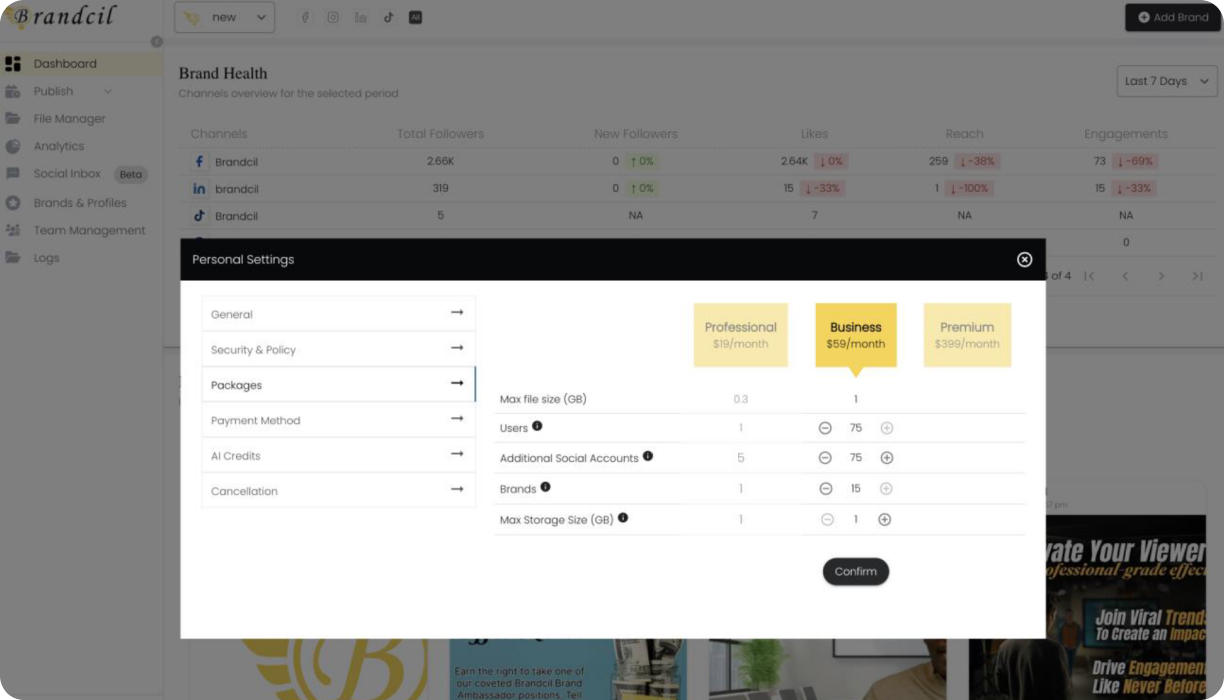Screen dimensions: 1224x700
Task: Select the Packages settings tab
Action: pyautogui.click(x=338, y=384)
